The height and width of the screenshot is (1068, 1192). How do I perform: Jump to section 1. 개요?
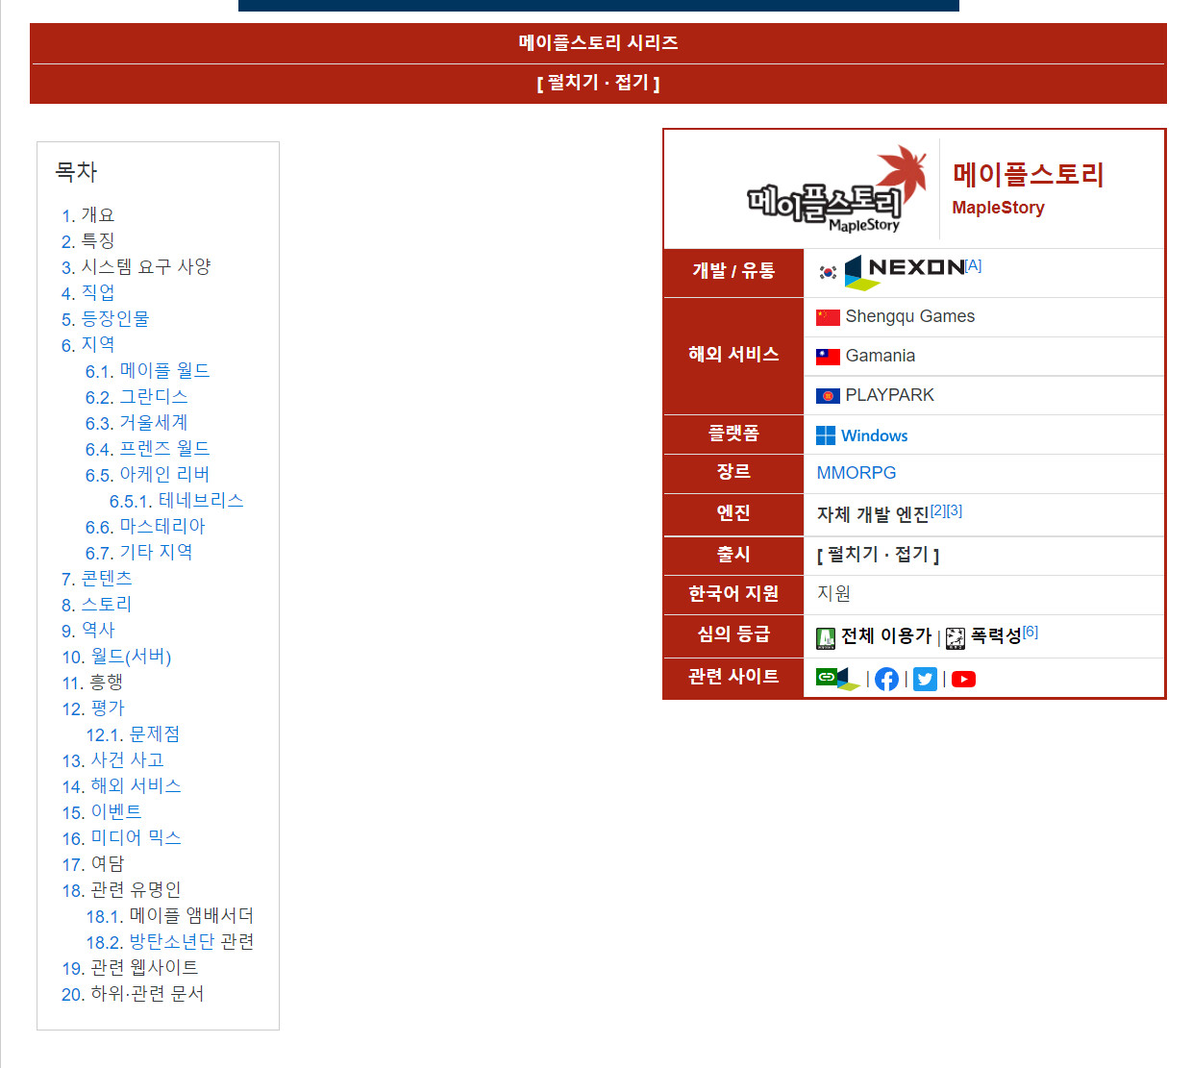pyautogui.click(x=87, y=215)
